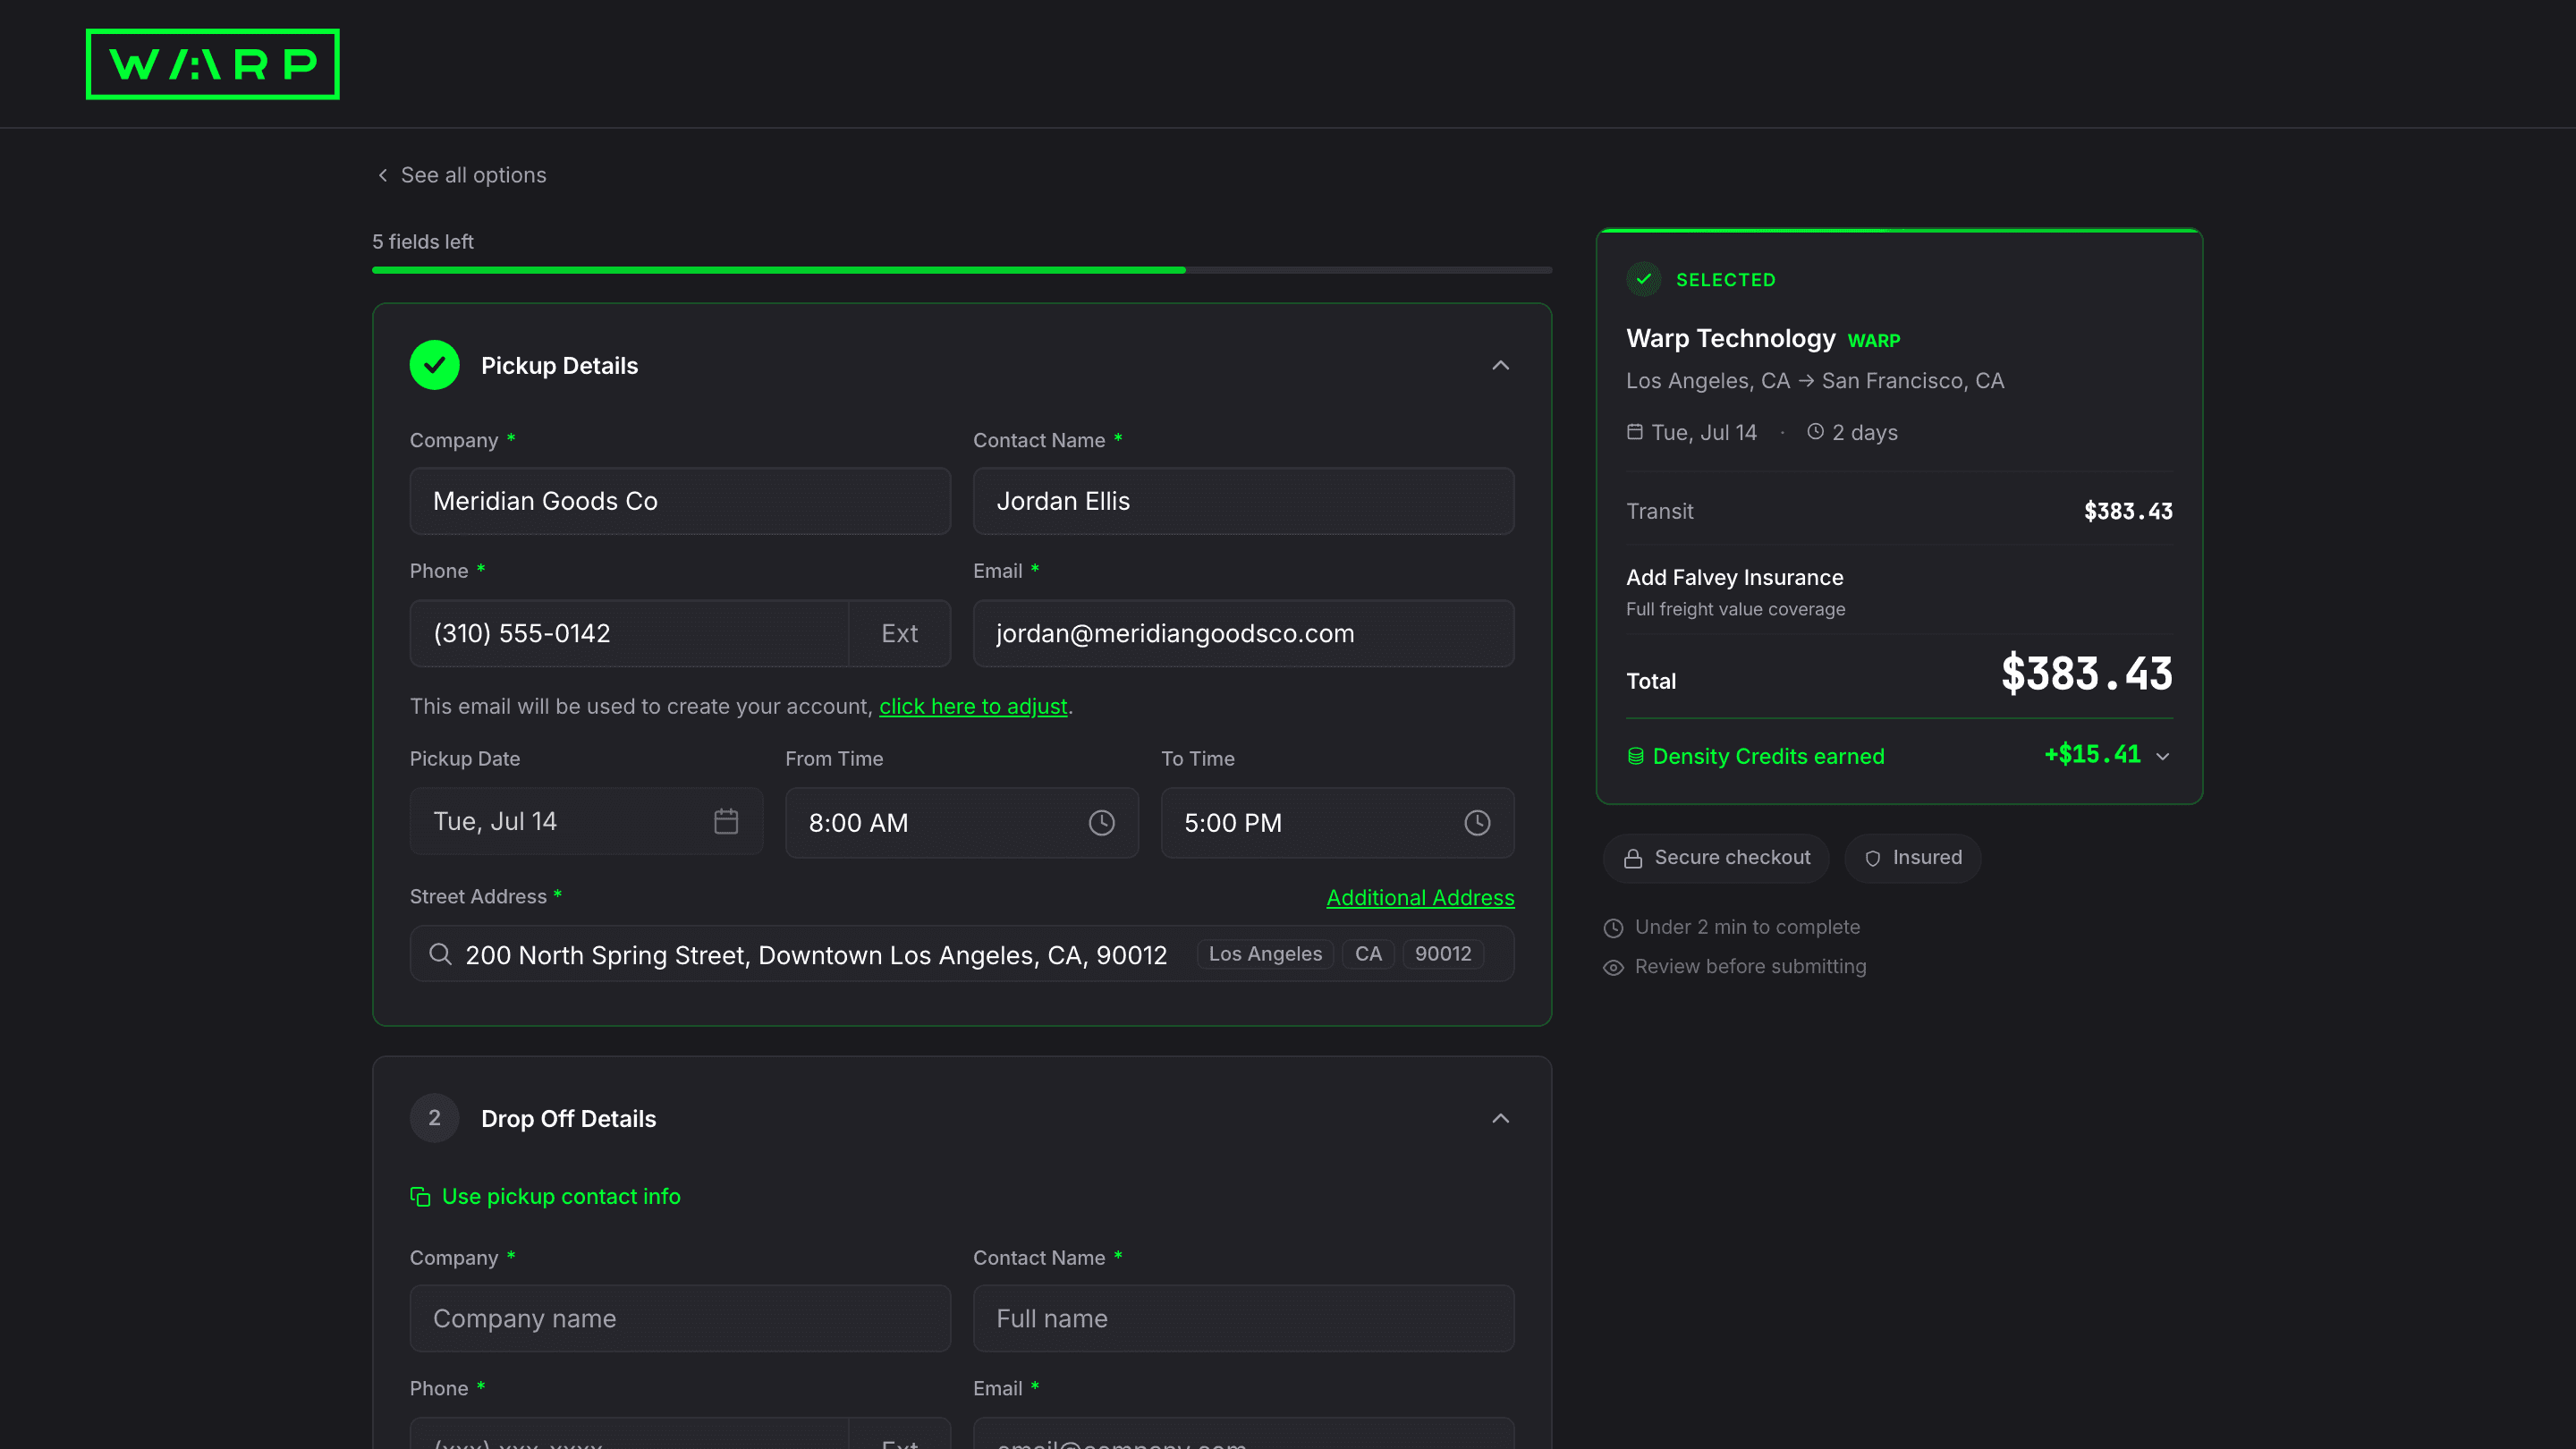
Task: Click the CA state chip
Action: (x=1368, y=954)
